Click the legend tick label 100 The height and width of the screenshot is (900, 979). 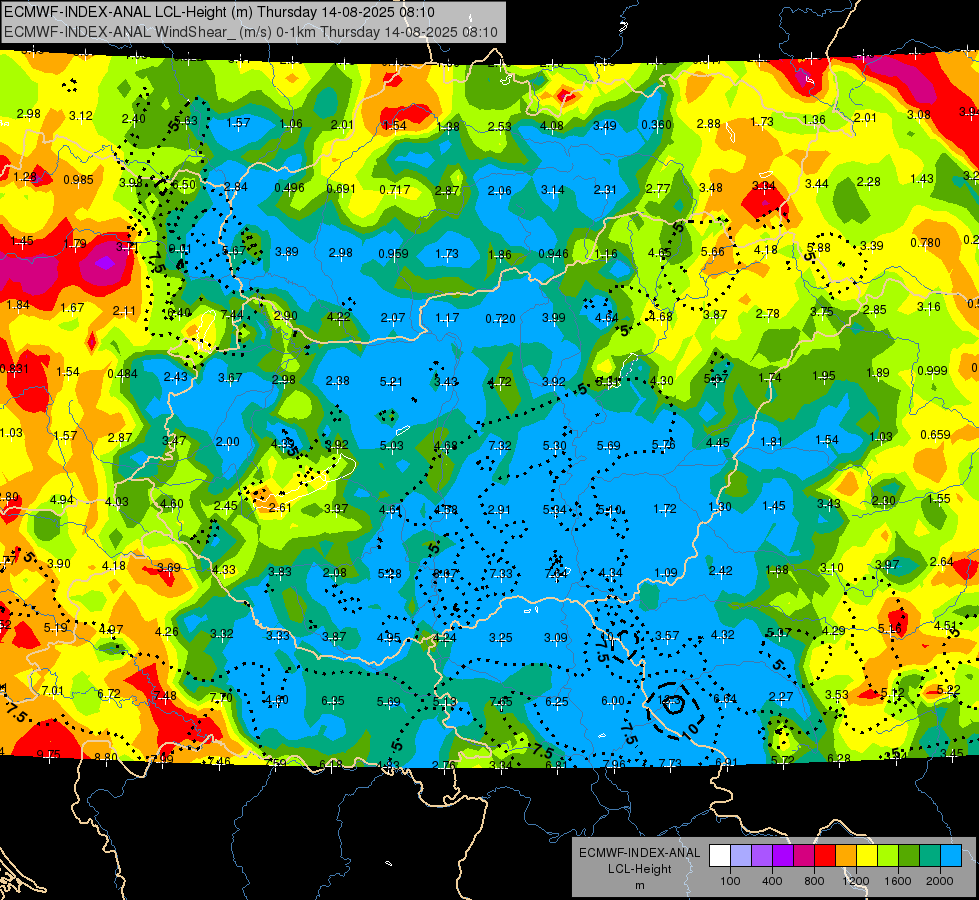730,881
